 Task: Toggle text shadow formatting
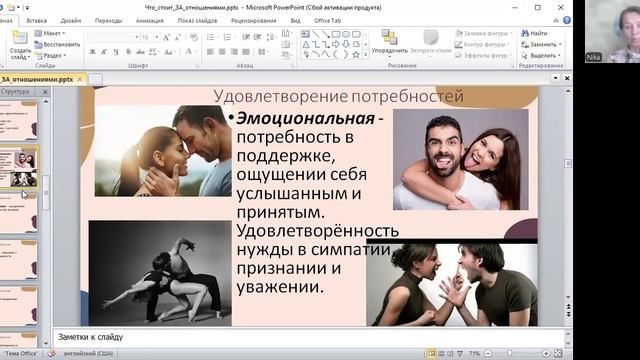(x=128, y=52)
